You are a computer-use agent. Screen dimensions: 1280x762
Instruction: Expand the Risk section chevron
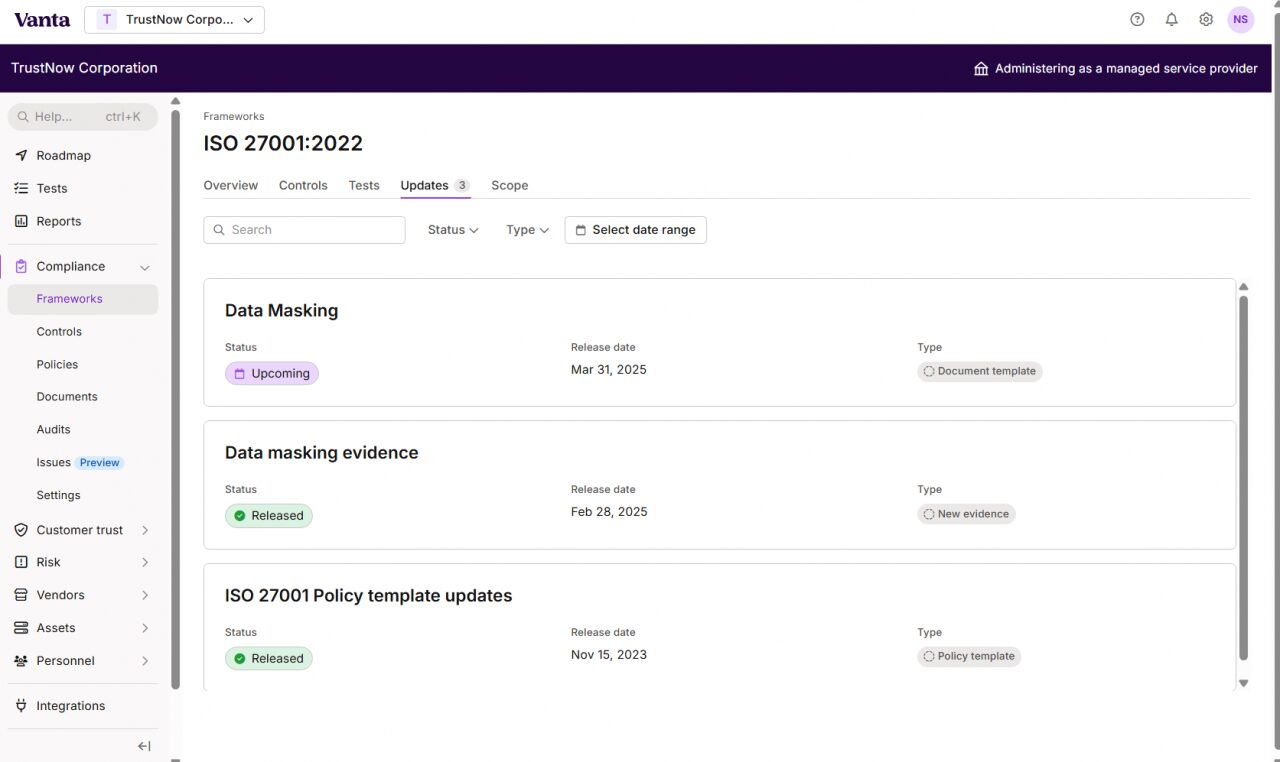pyautogui.click(x=145, y=562)
